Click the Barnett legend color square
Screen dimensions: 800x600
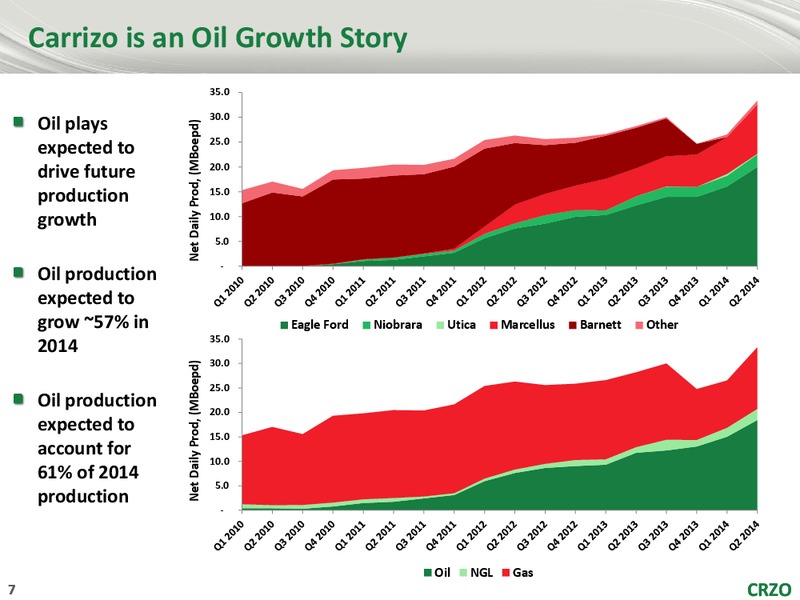(573, 326)
